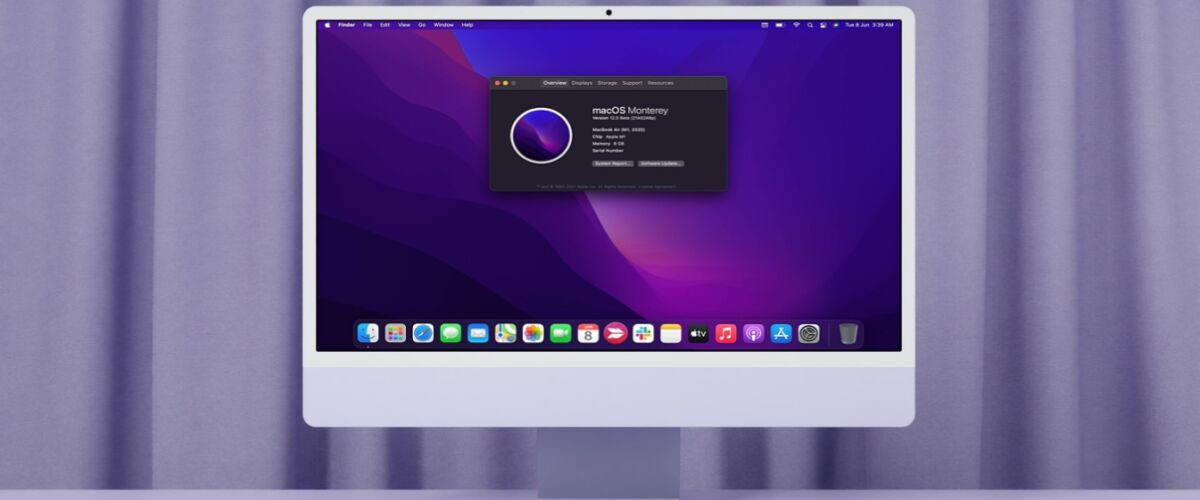1200x500 pixels.
Task: Open the Apple menu logo
Action: pos(327,24)
